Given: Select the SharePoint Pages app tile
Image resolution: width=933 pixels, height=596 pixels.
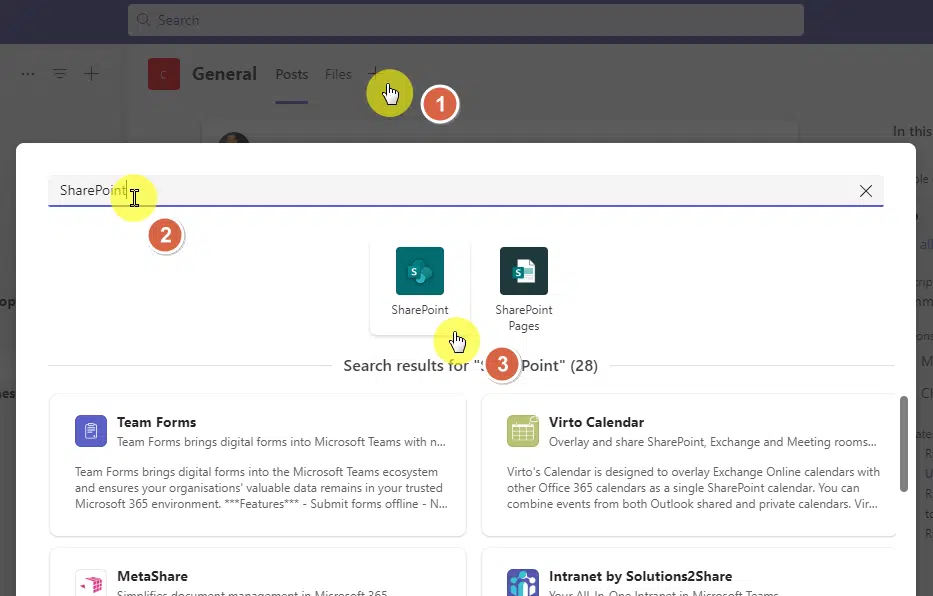Looking at the screenshot, I should pos(524,289).
